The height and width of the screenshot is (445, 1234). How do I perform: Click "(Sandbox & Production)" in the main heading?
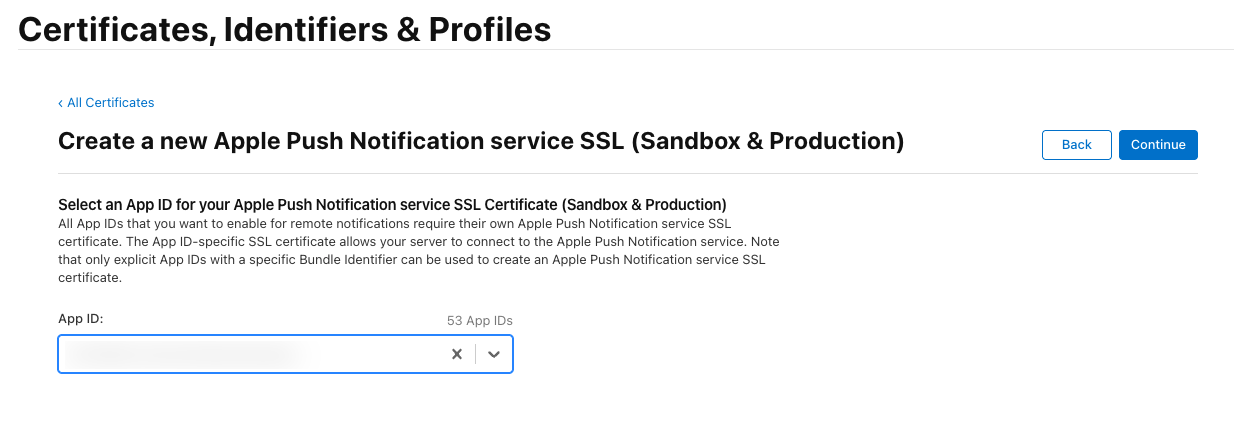click(767, 142)
